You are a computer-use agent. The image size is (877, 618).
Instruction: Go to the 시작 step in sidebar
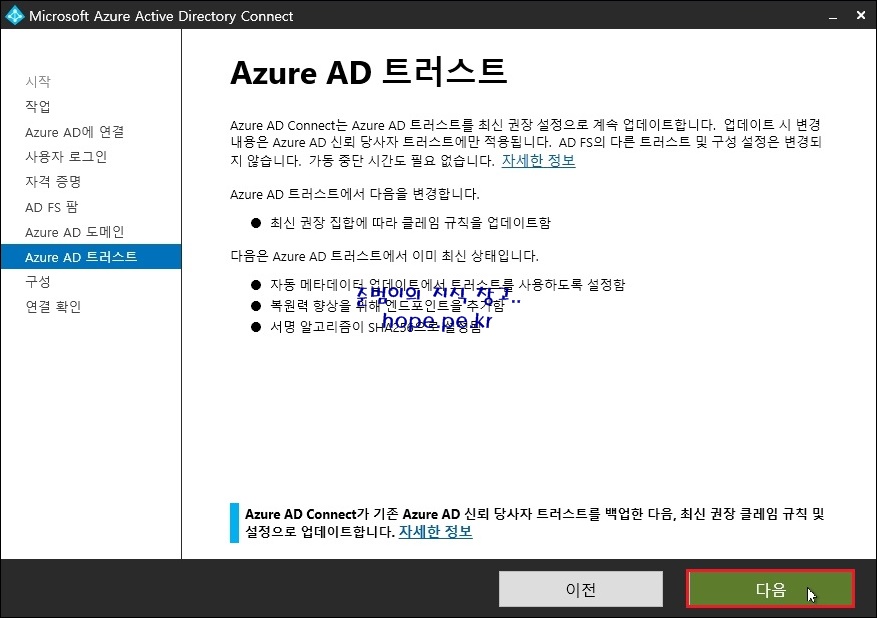pyautogui.click(x=38, y=82)
